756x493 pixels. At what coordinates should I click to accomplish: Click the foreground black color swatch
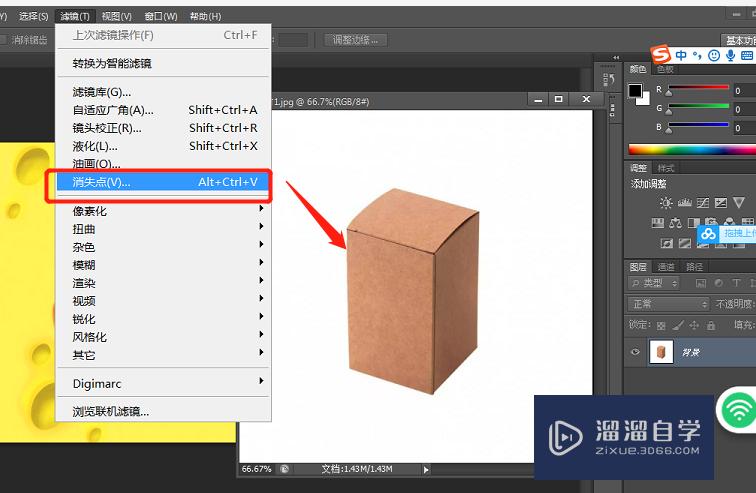tap(635, 91)
